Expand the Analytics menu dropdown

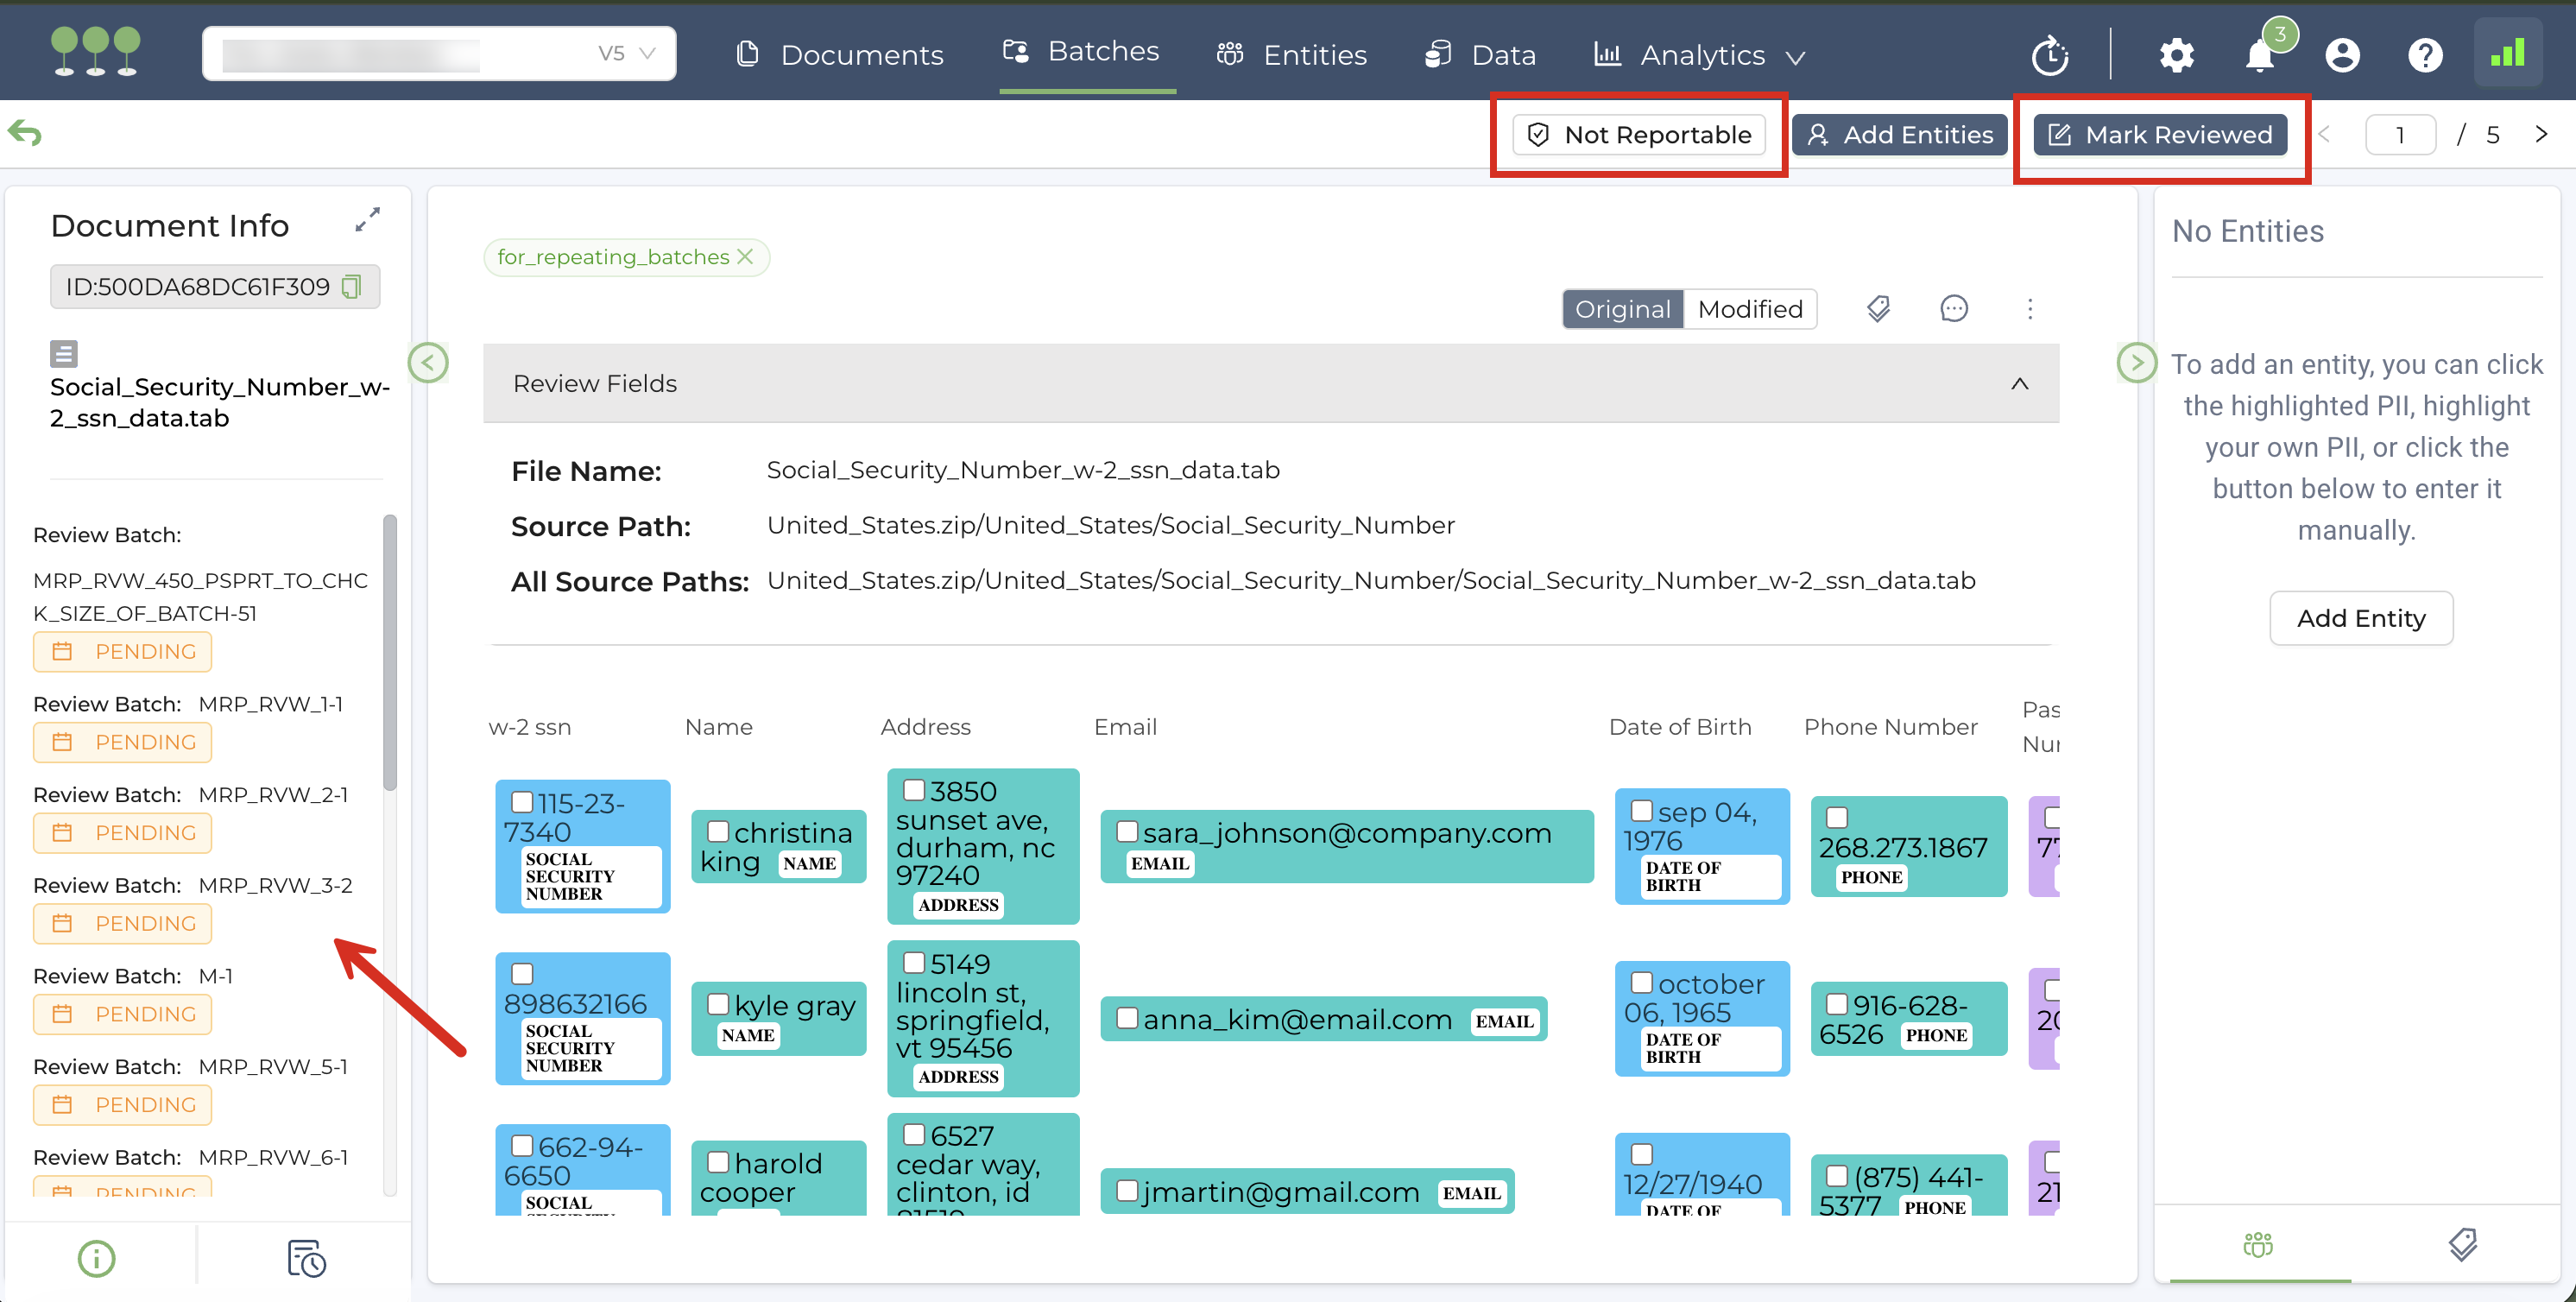1796,57
